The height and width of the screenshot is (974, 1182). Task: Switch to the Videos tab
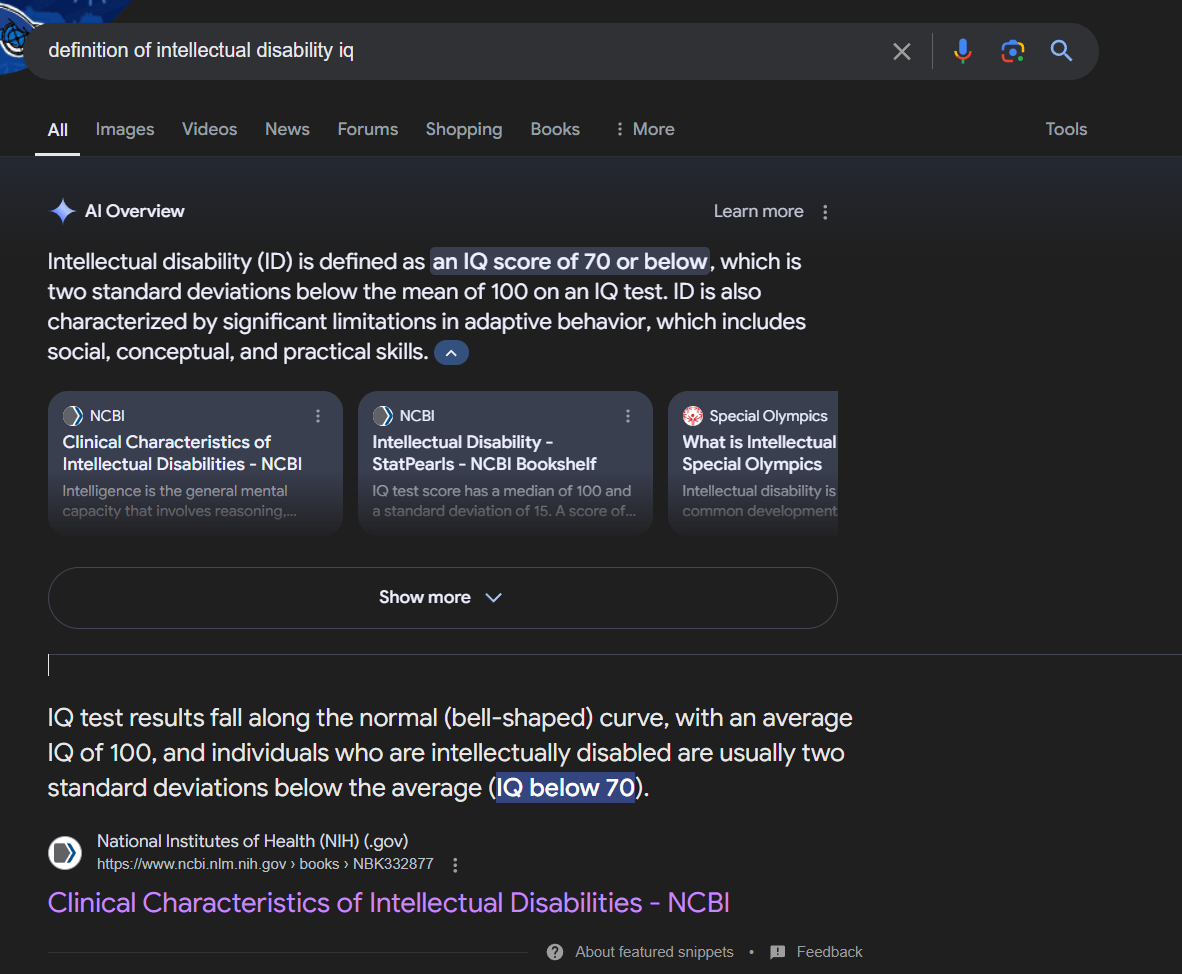pos(210,130)
